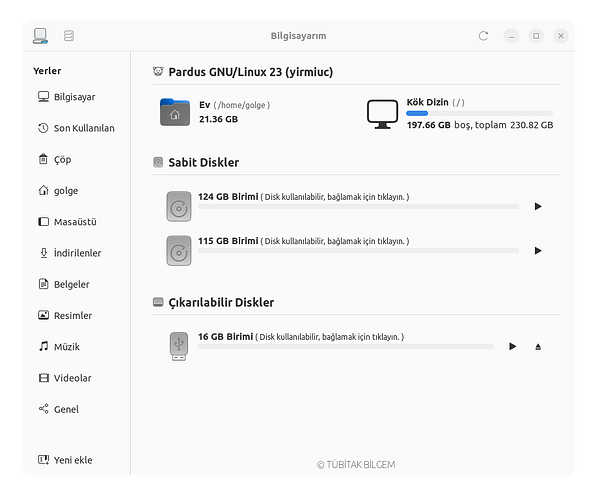This screenshot has width=598, height=500.
Task: Click the 115 GB Birimi disk icon
Action: point(179,251)
